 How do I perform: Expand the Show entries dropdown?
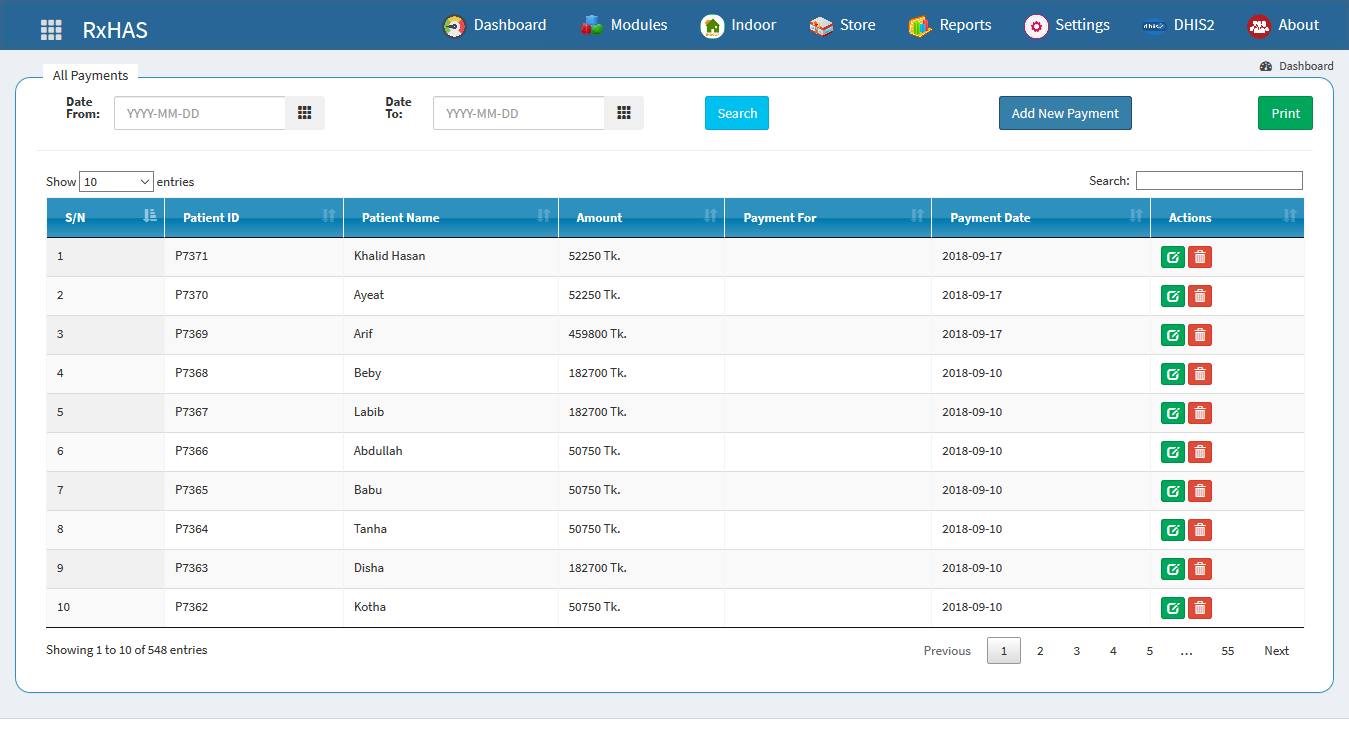click(116, 182)
